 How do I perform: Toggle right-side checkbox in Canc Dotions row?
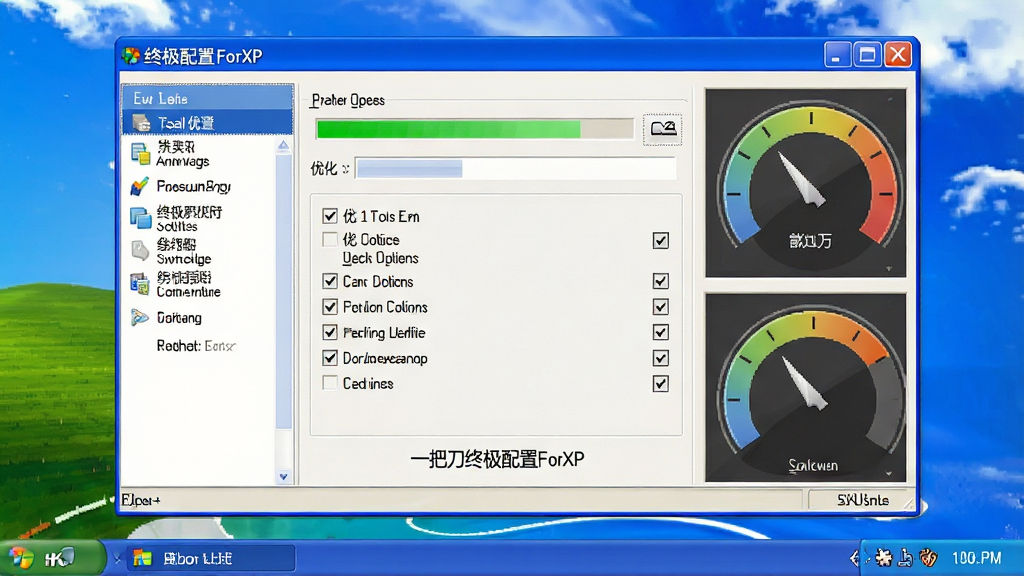660,281
